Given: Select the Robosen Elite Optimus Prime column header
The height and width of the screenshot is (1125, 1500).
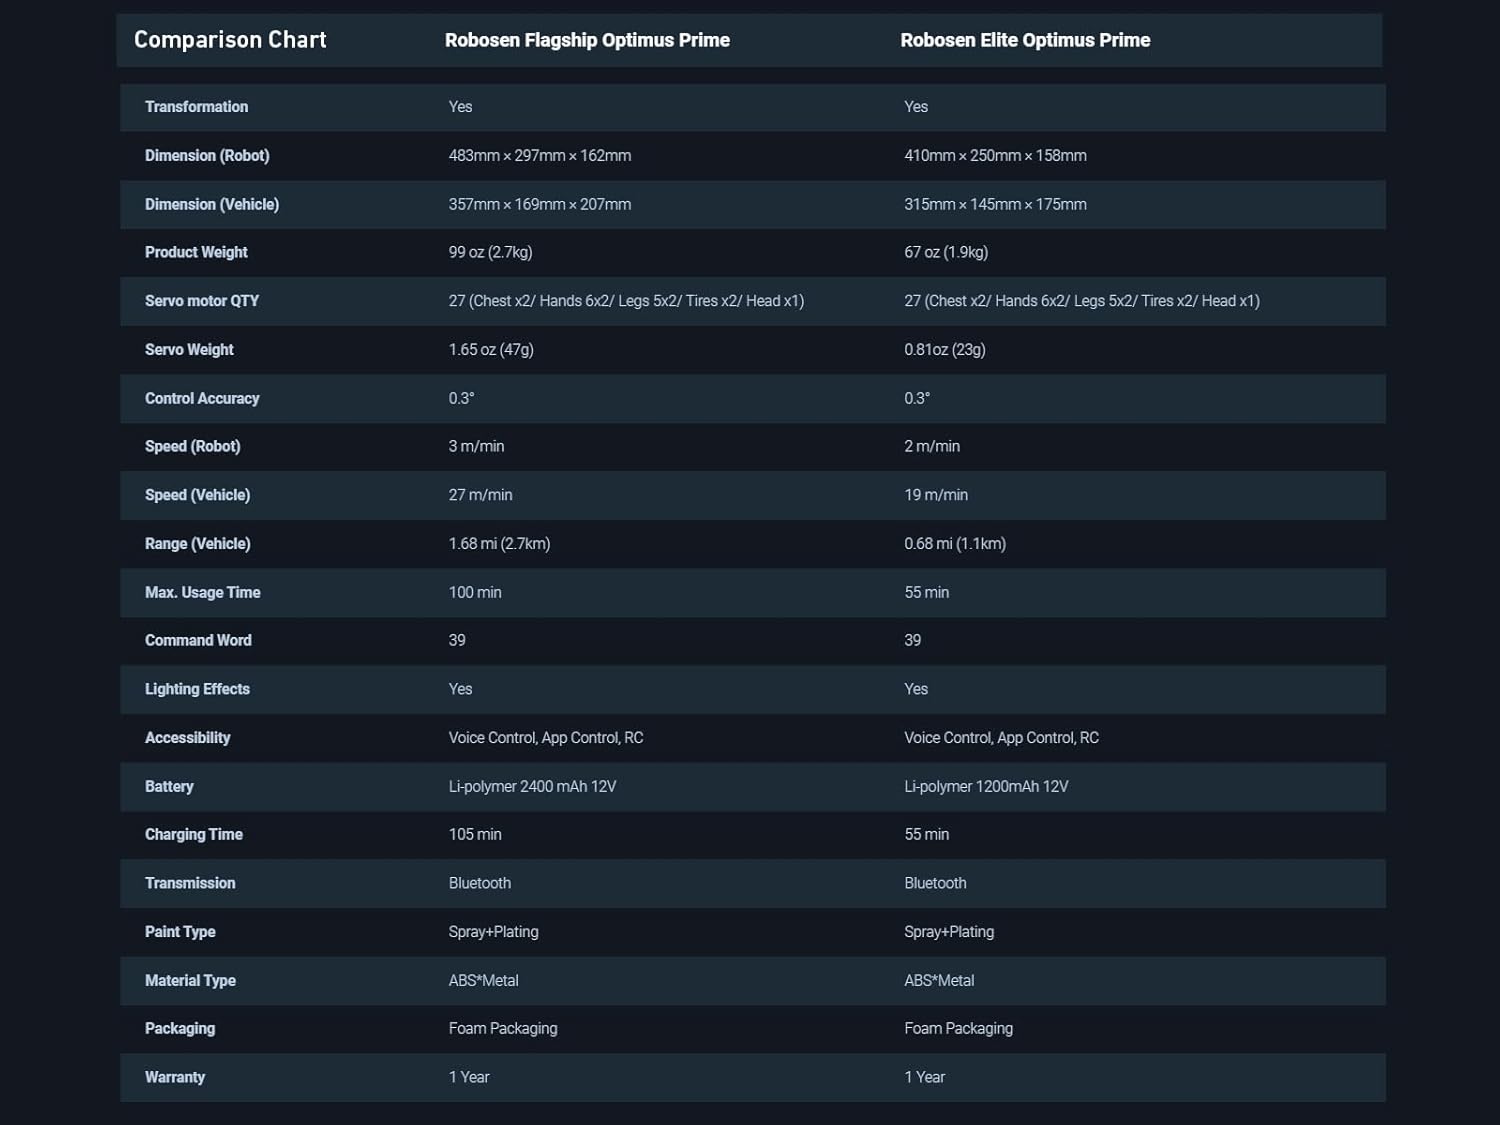Looking at the screenshot, I should tap(1025, 40).
